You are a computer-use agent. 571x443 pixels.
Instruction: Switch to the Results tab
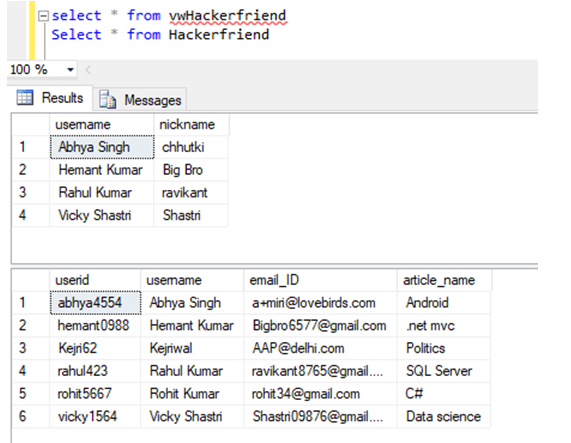pos(50,98)
